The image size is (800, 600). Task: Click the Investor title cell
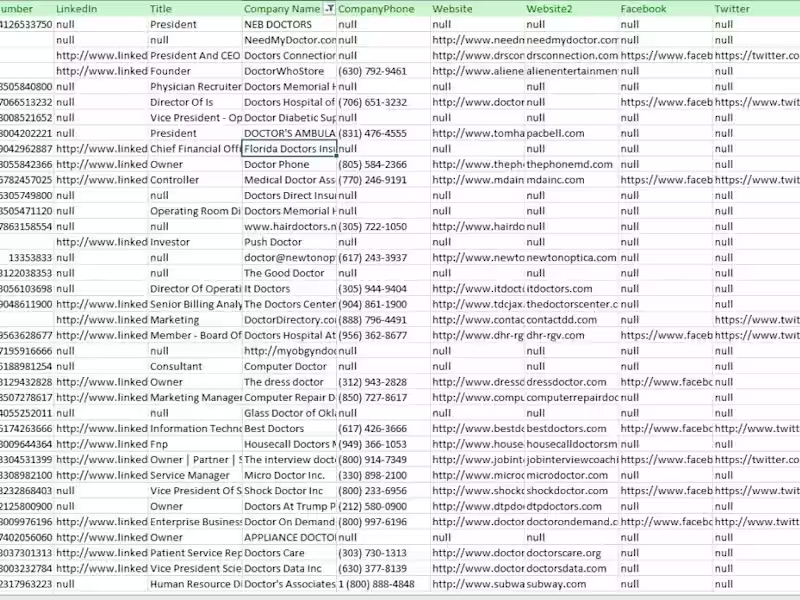195,242
